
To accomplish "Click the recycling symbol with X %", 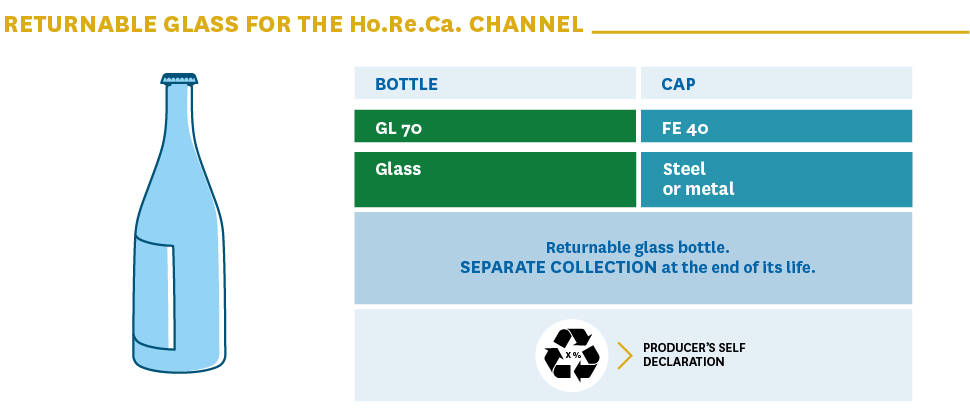I will (572, 355).
